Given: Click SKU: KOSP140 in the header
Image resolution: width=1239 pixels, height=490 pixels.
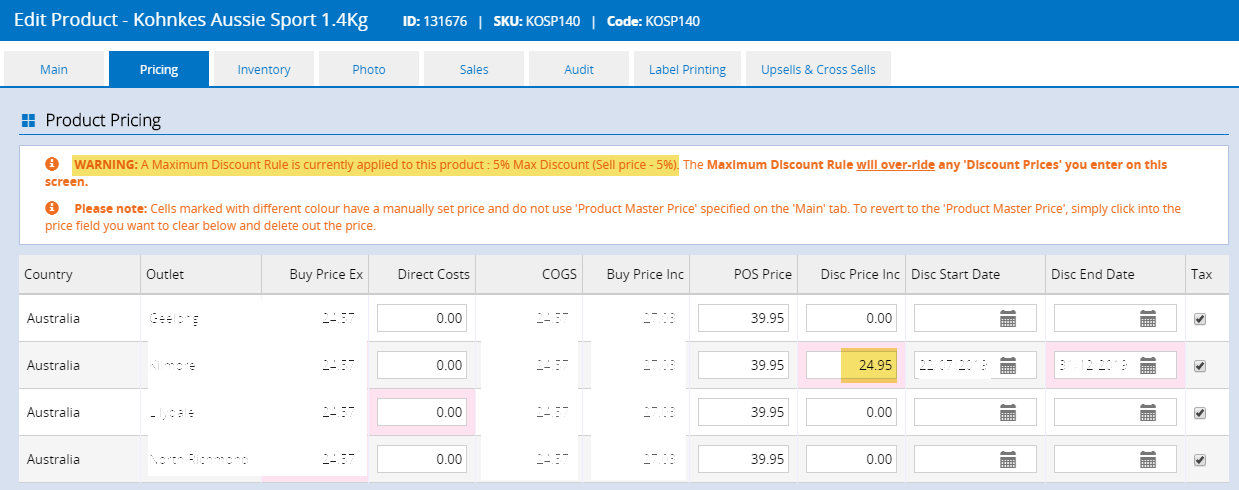Looking at the screenshot, I should coord(536,21).
